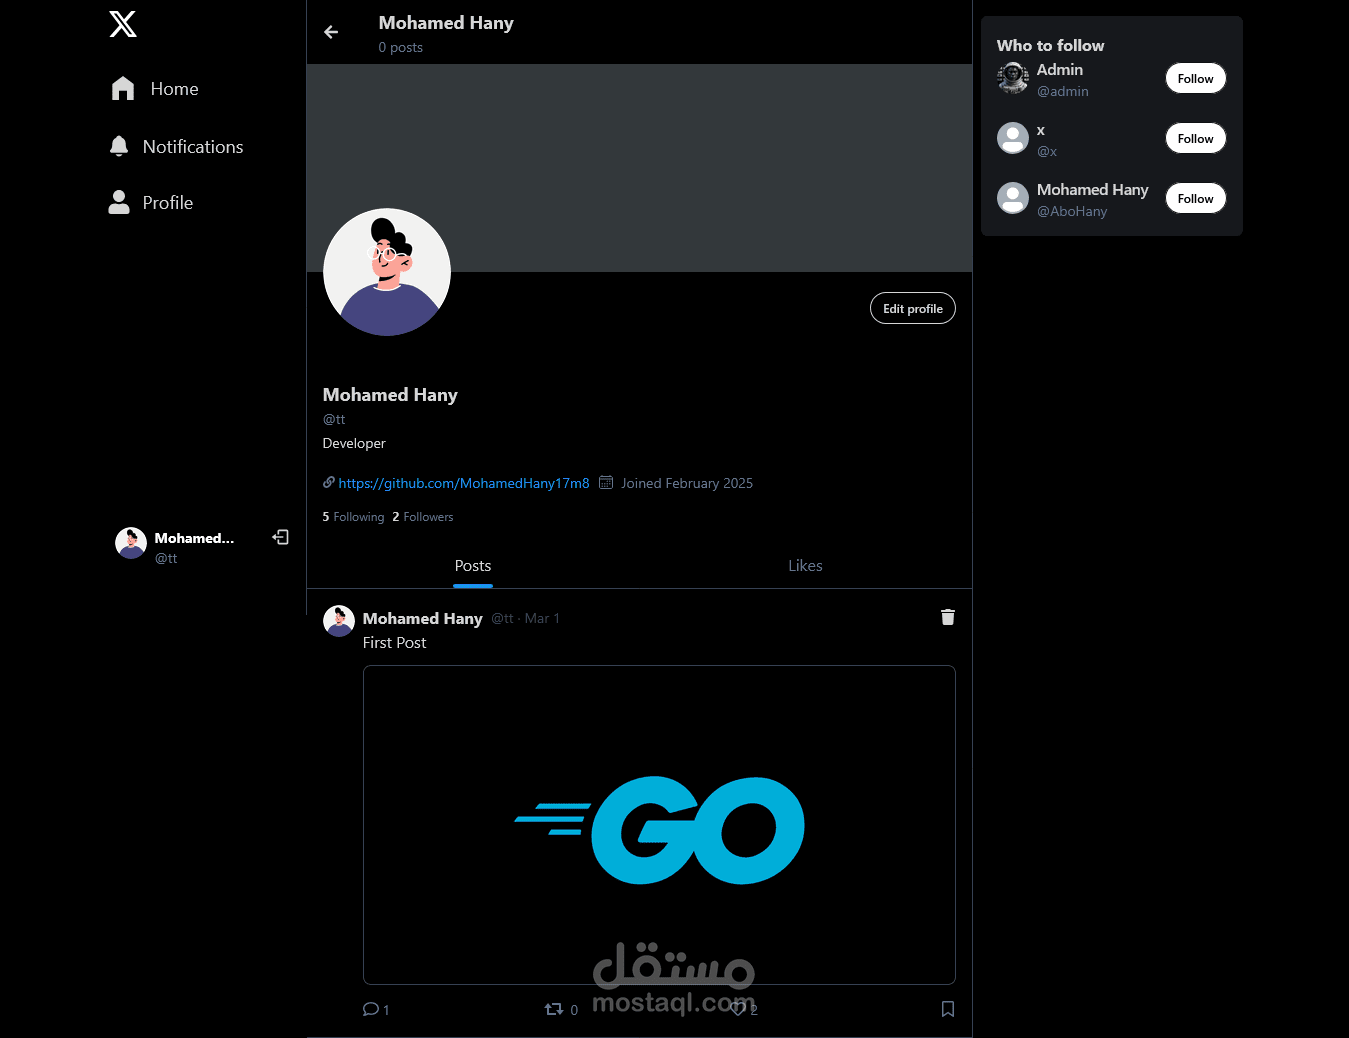The width and height of the screenshot is (1349, 1038).
Task: Switch to the Likes tab
Action: point(805,566)
